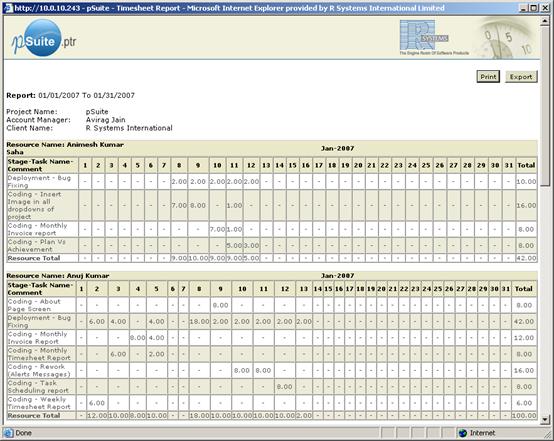Click Stage-Task Name-Comment header in Animesh table

(x=40, y=165)
